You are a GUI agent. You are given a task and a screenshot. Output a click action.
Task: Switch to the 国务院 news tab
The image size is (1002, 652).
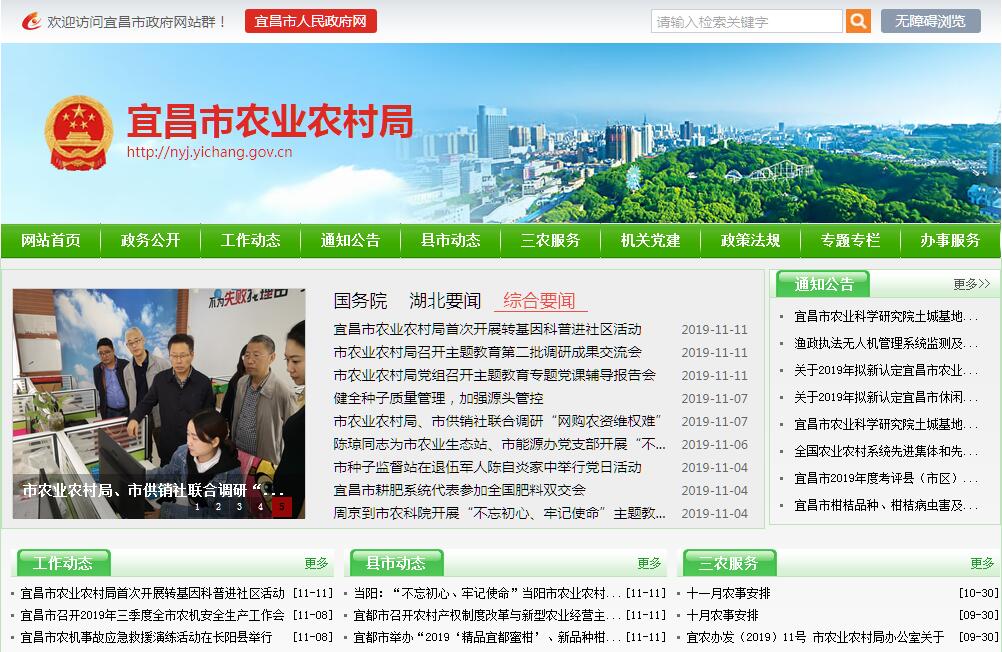pos(360,301)
